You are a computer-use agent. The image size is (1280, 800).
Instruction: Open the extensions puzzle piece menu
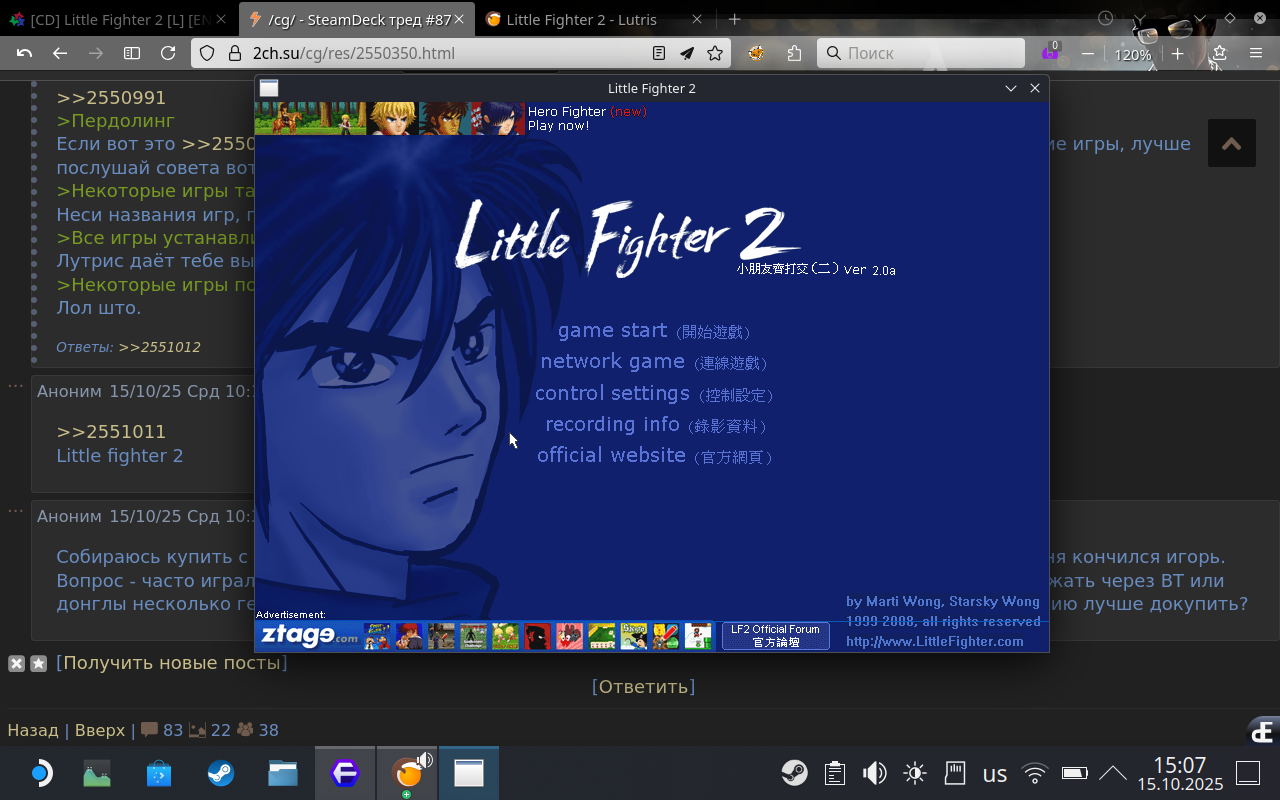[x=794, y=53]
